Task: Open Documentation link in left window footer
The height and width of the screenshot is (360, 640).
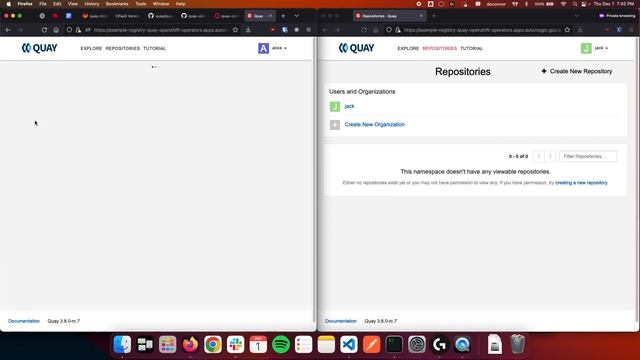Action: click(24, 321)
